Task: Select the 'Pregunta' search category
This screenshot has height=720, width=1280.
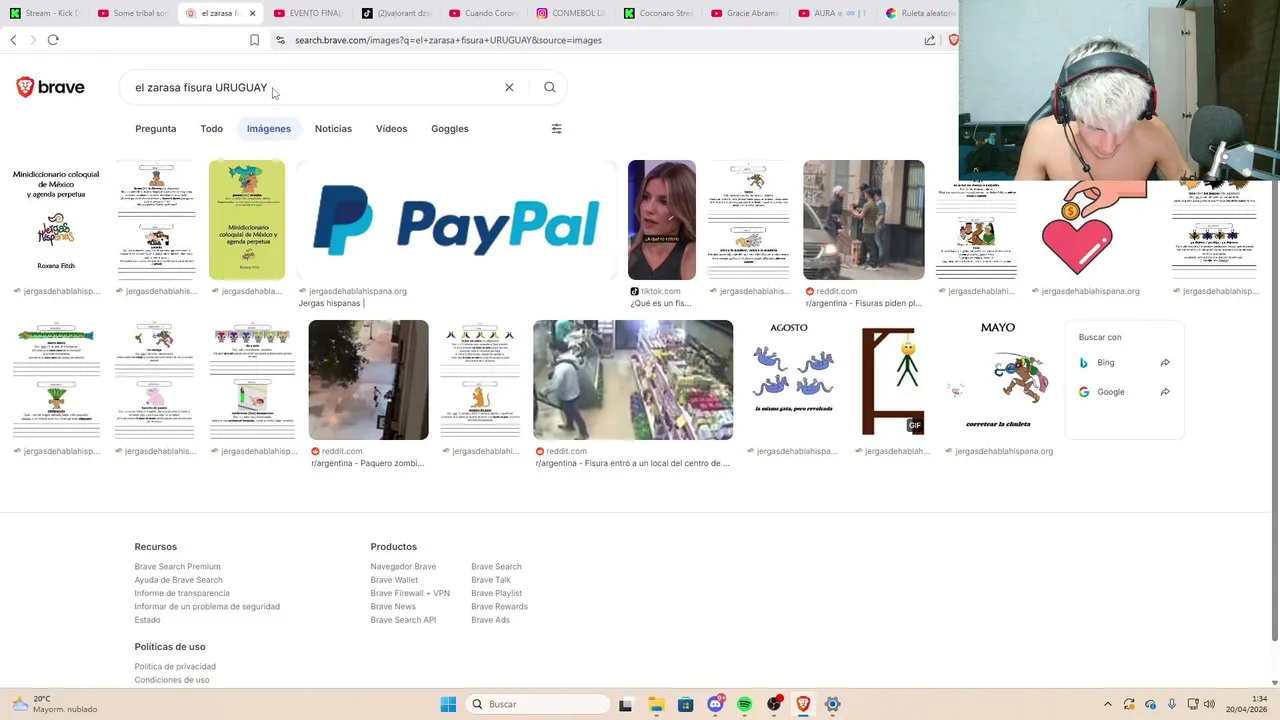Action: pyautogui.click(x=156, y=129)
